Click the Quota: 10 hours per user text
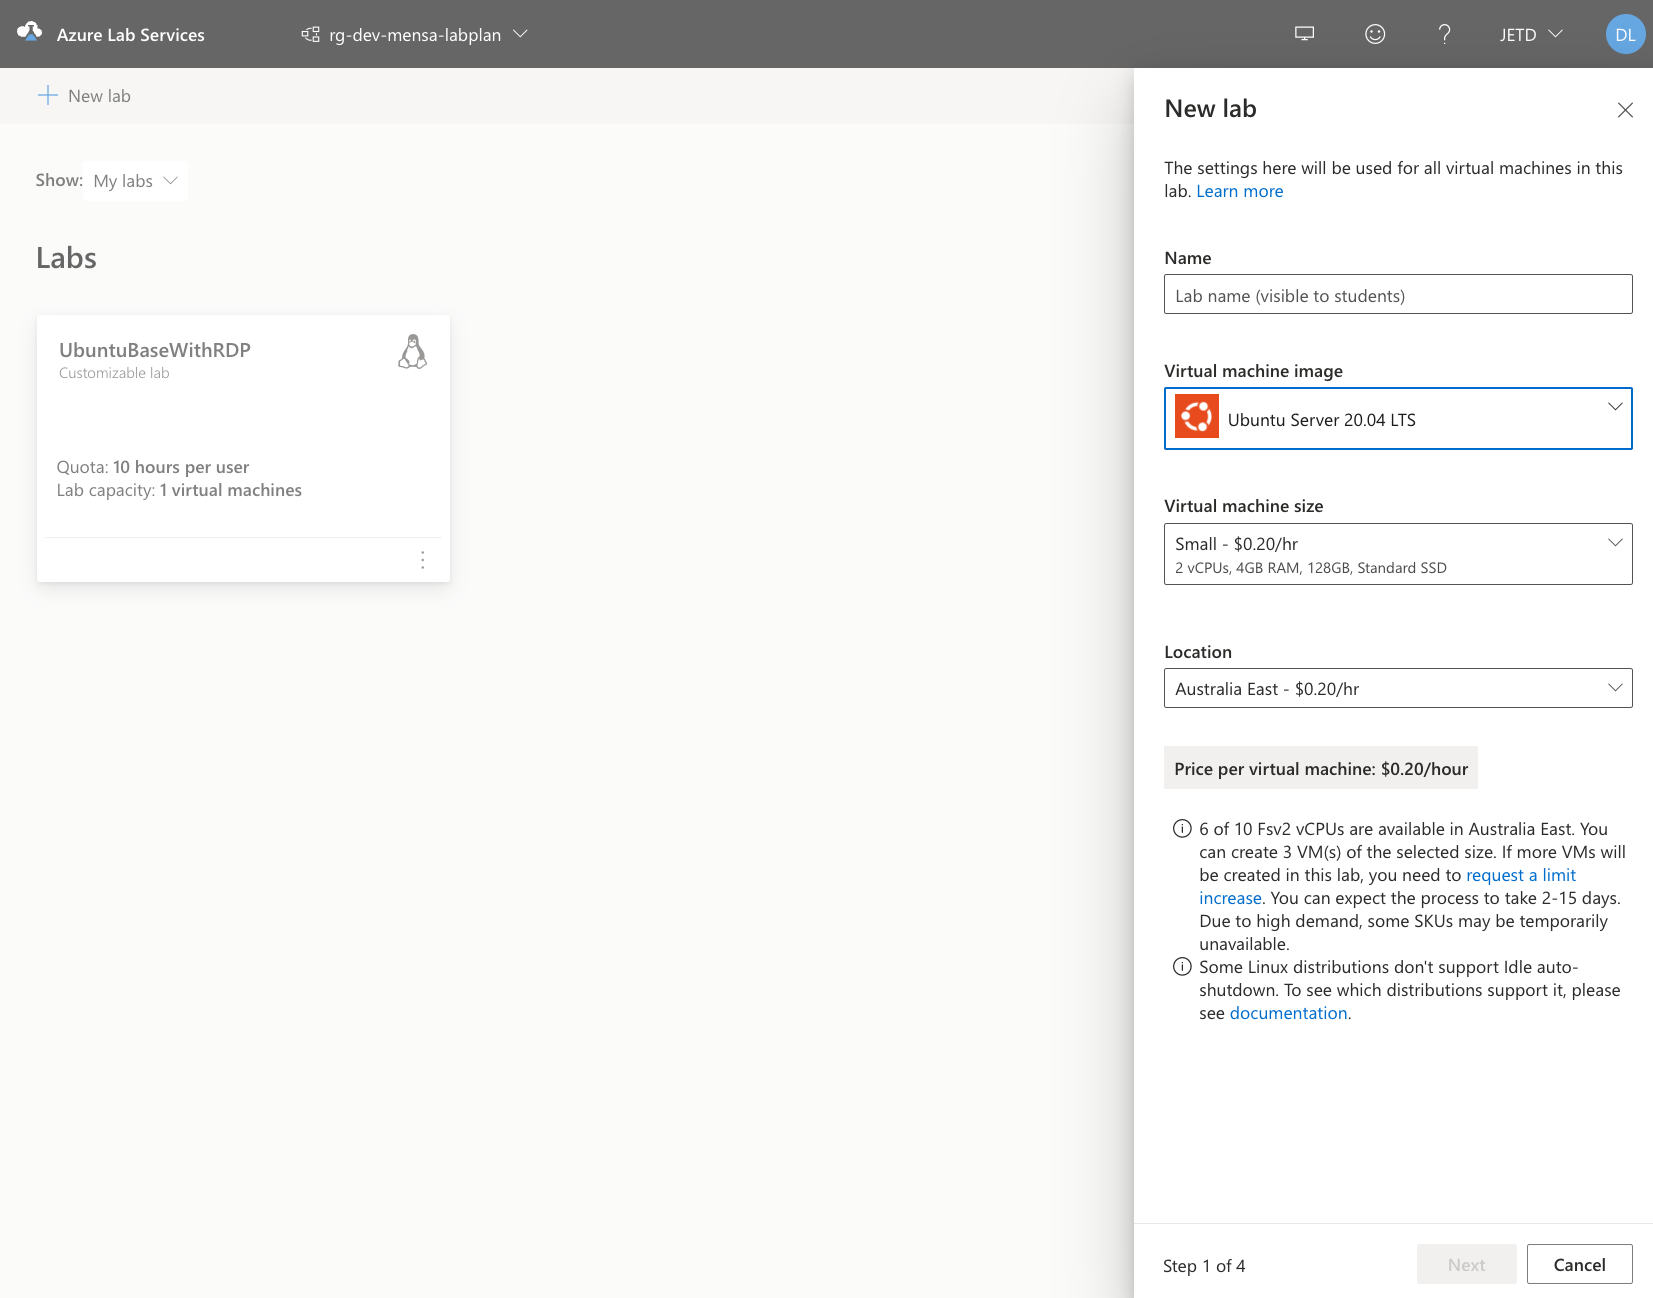 coord(153,467)
